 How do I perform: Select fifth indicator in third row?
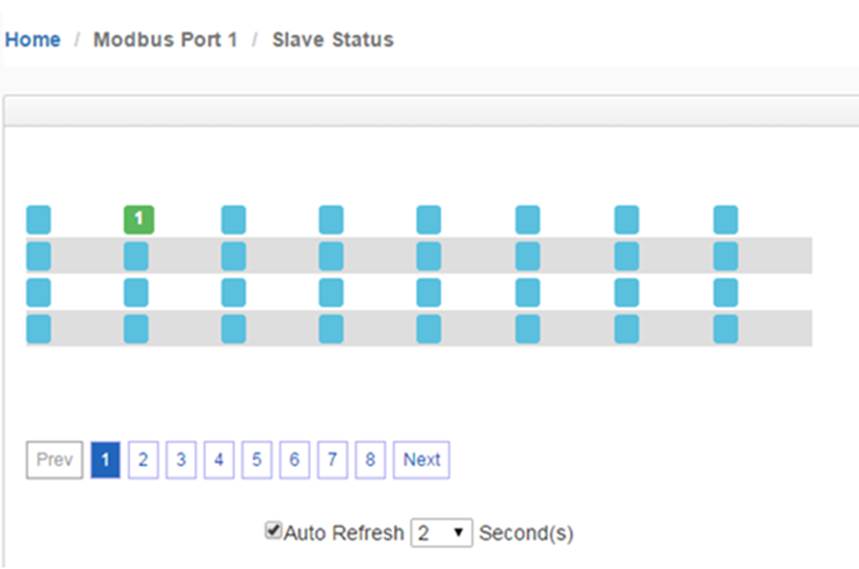pyautogui.click(x=428, y=292)
